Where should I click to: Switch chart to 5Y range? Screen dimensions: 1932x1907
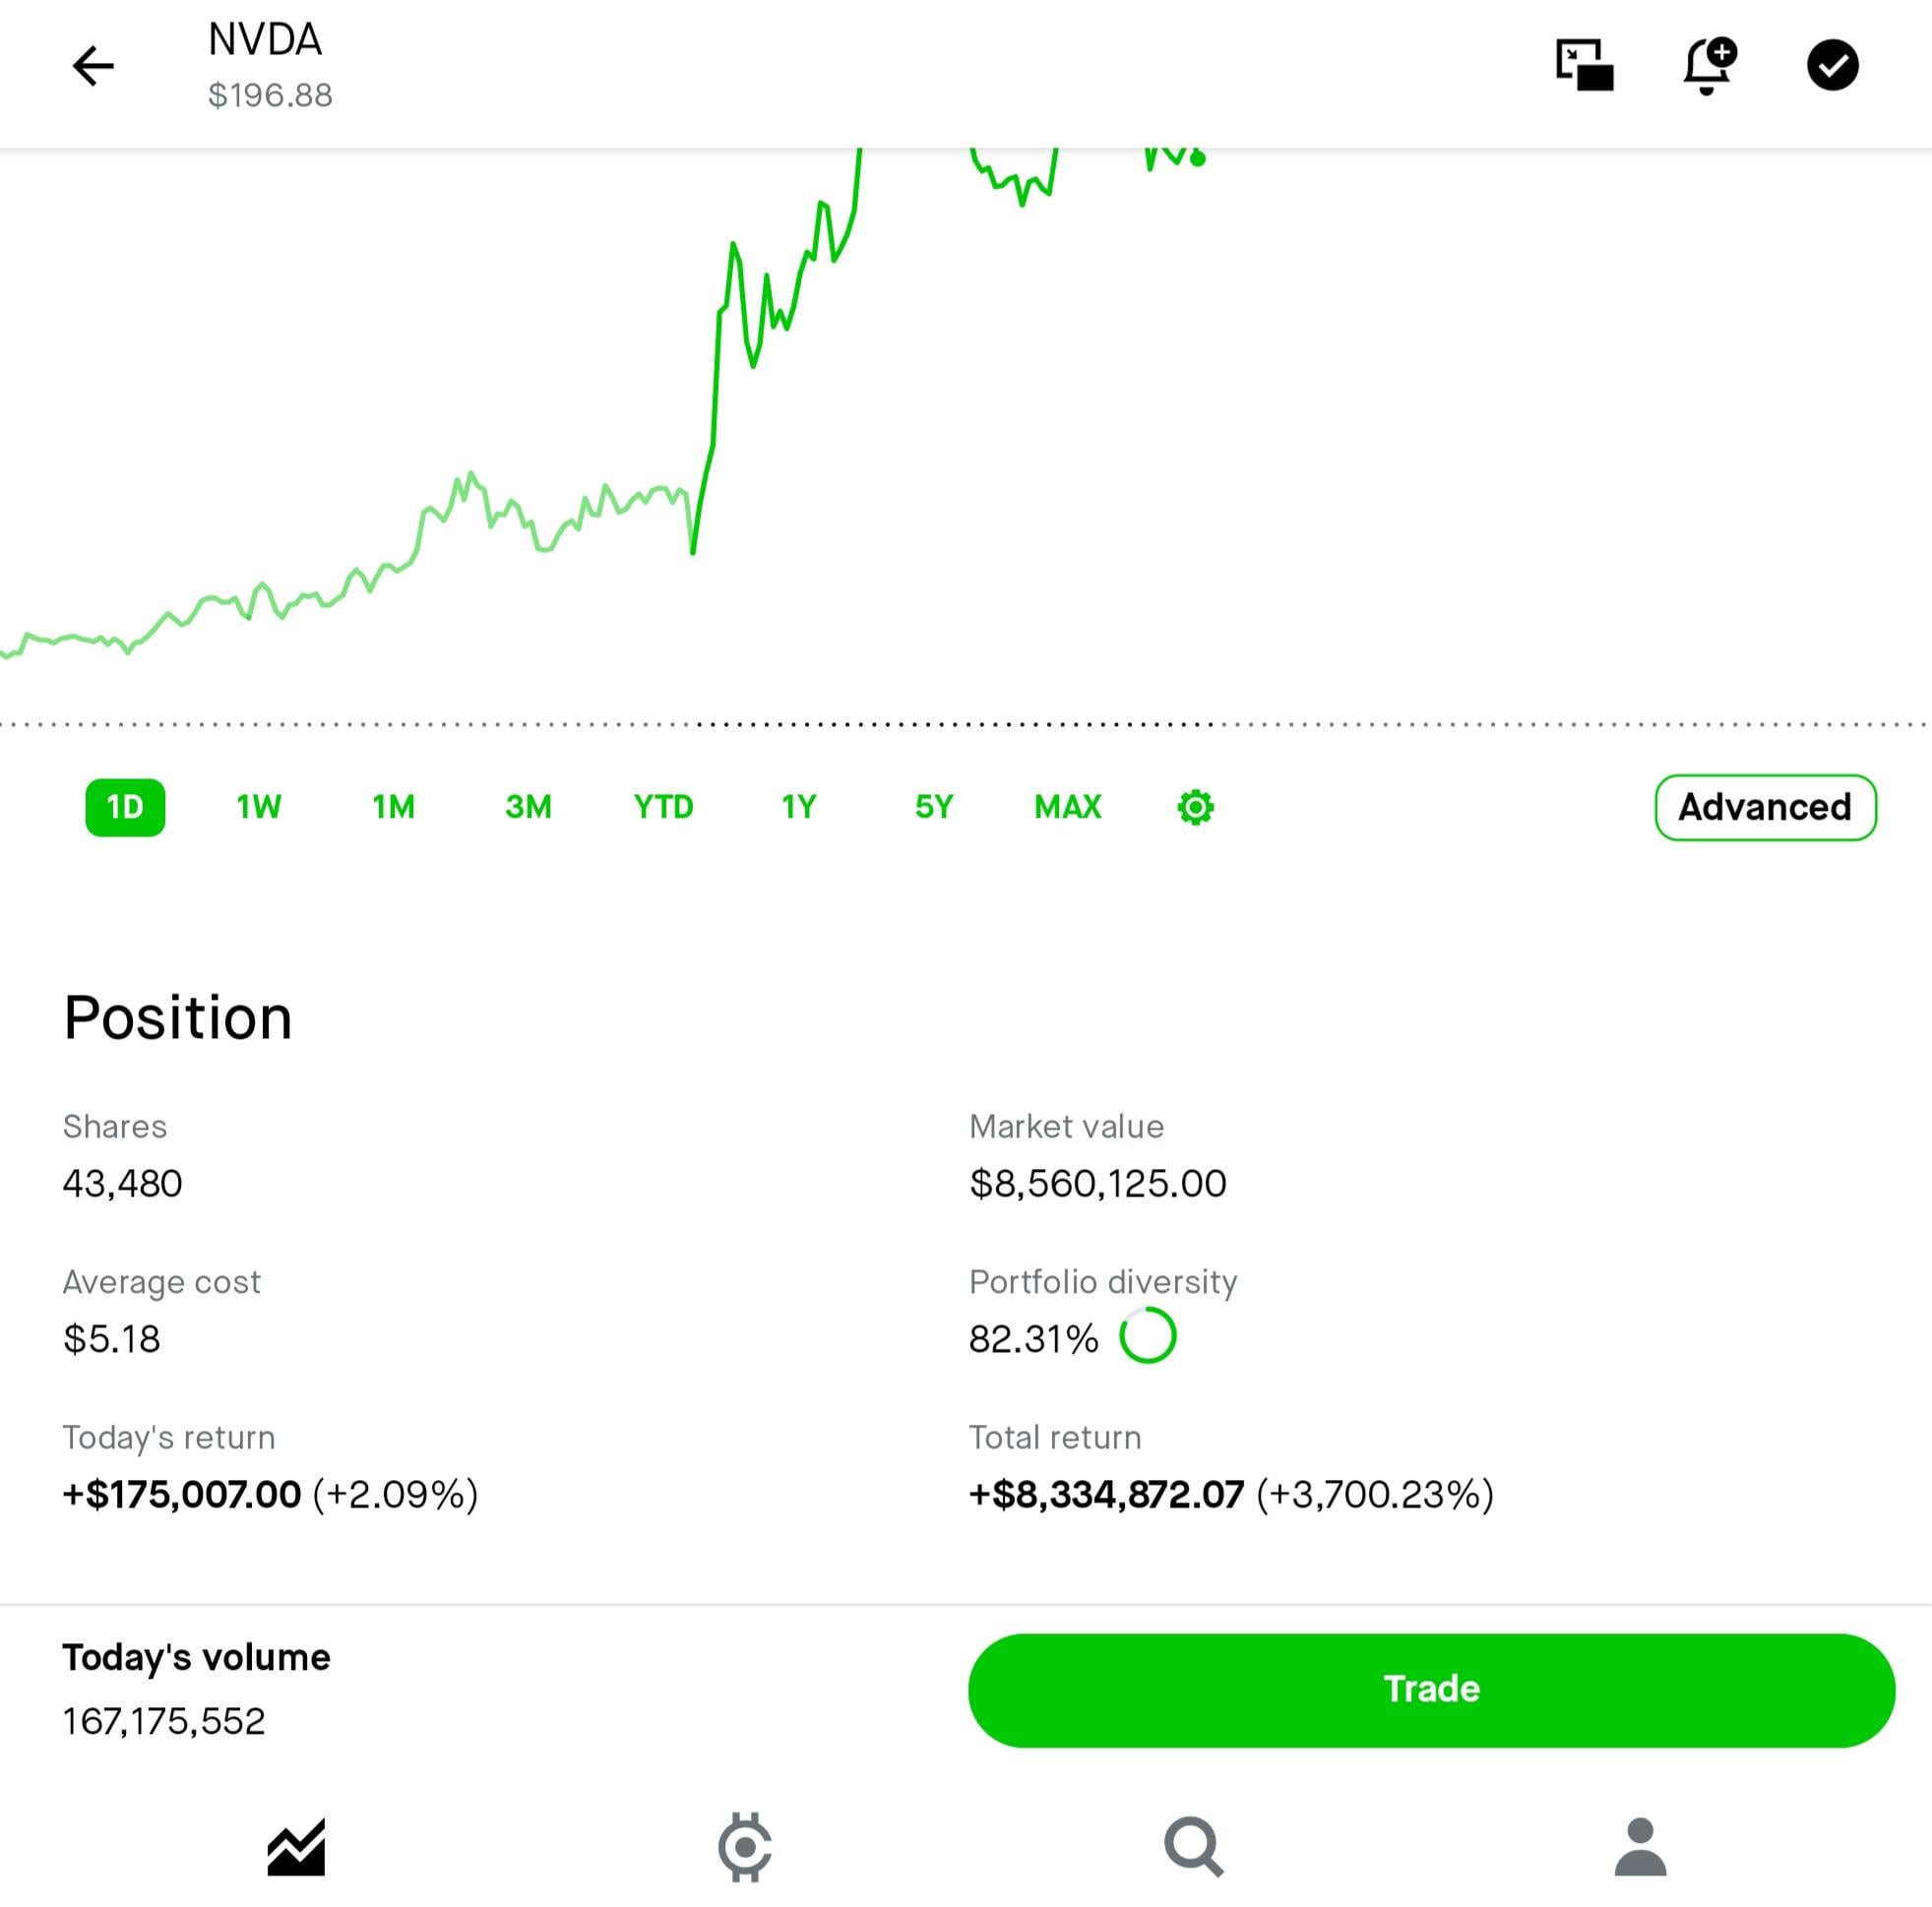(x=934, y=807)
